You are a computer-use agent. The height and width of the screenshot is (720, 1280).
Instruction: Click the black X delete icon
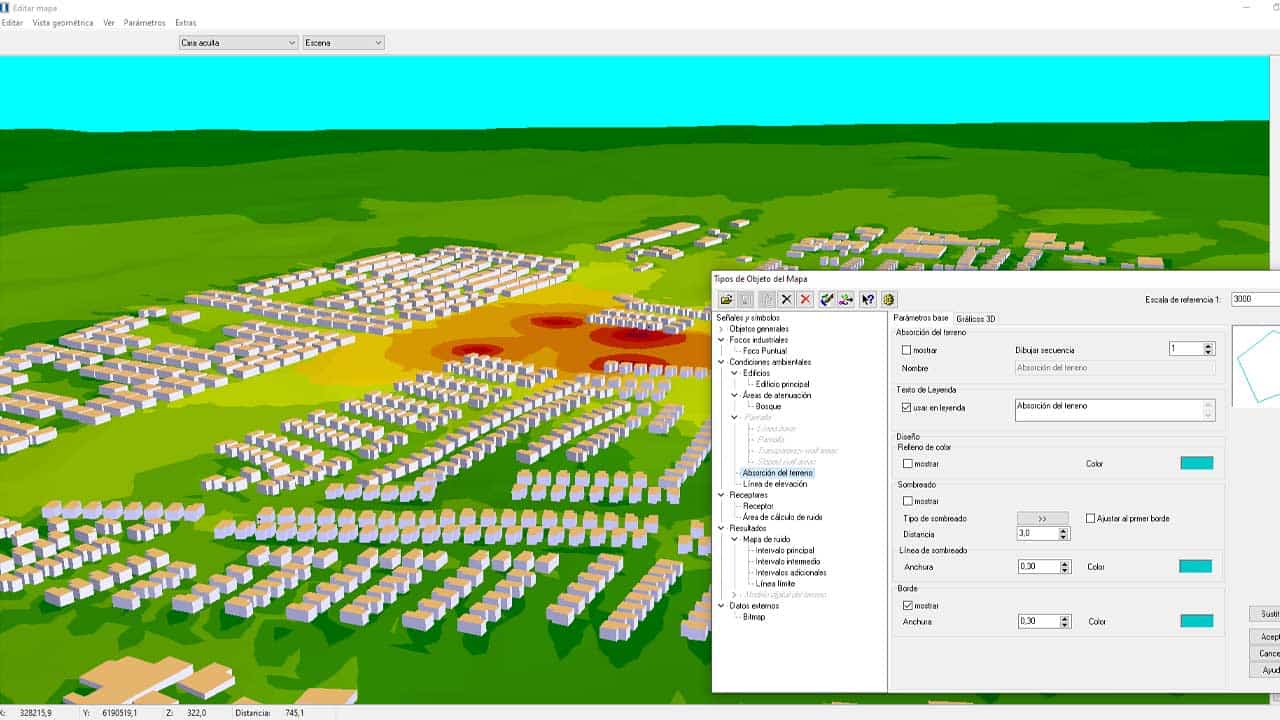pos(787,299)
